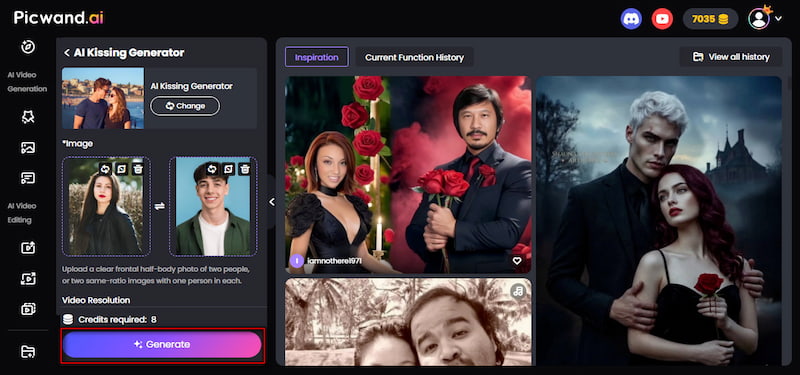
Task: Click the 'AI Video Generation' sidebar label
Action: point(28,82)
